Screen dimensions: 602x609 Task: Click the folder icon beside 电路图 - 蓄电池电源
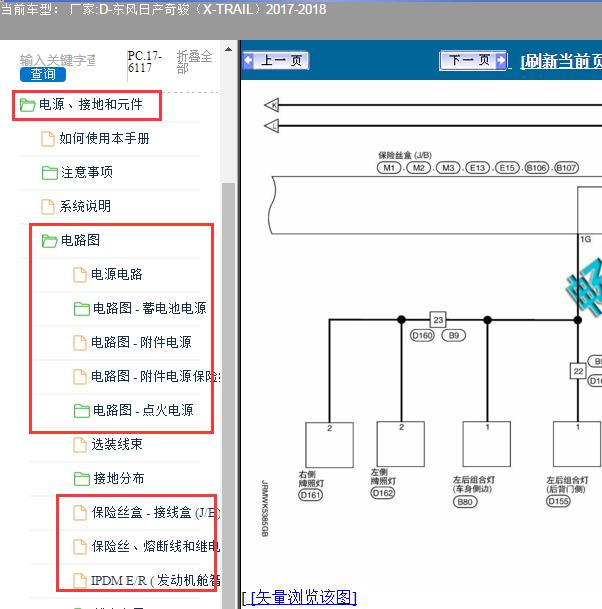tap(82, 309)
